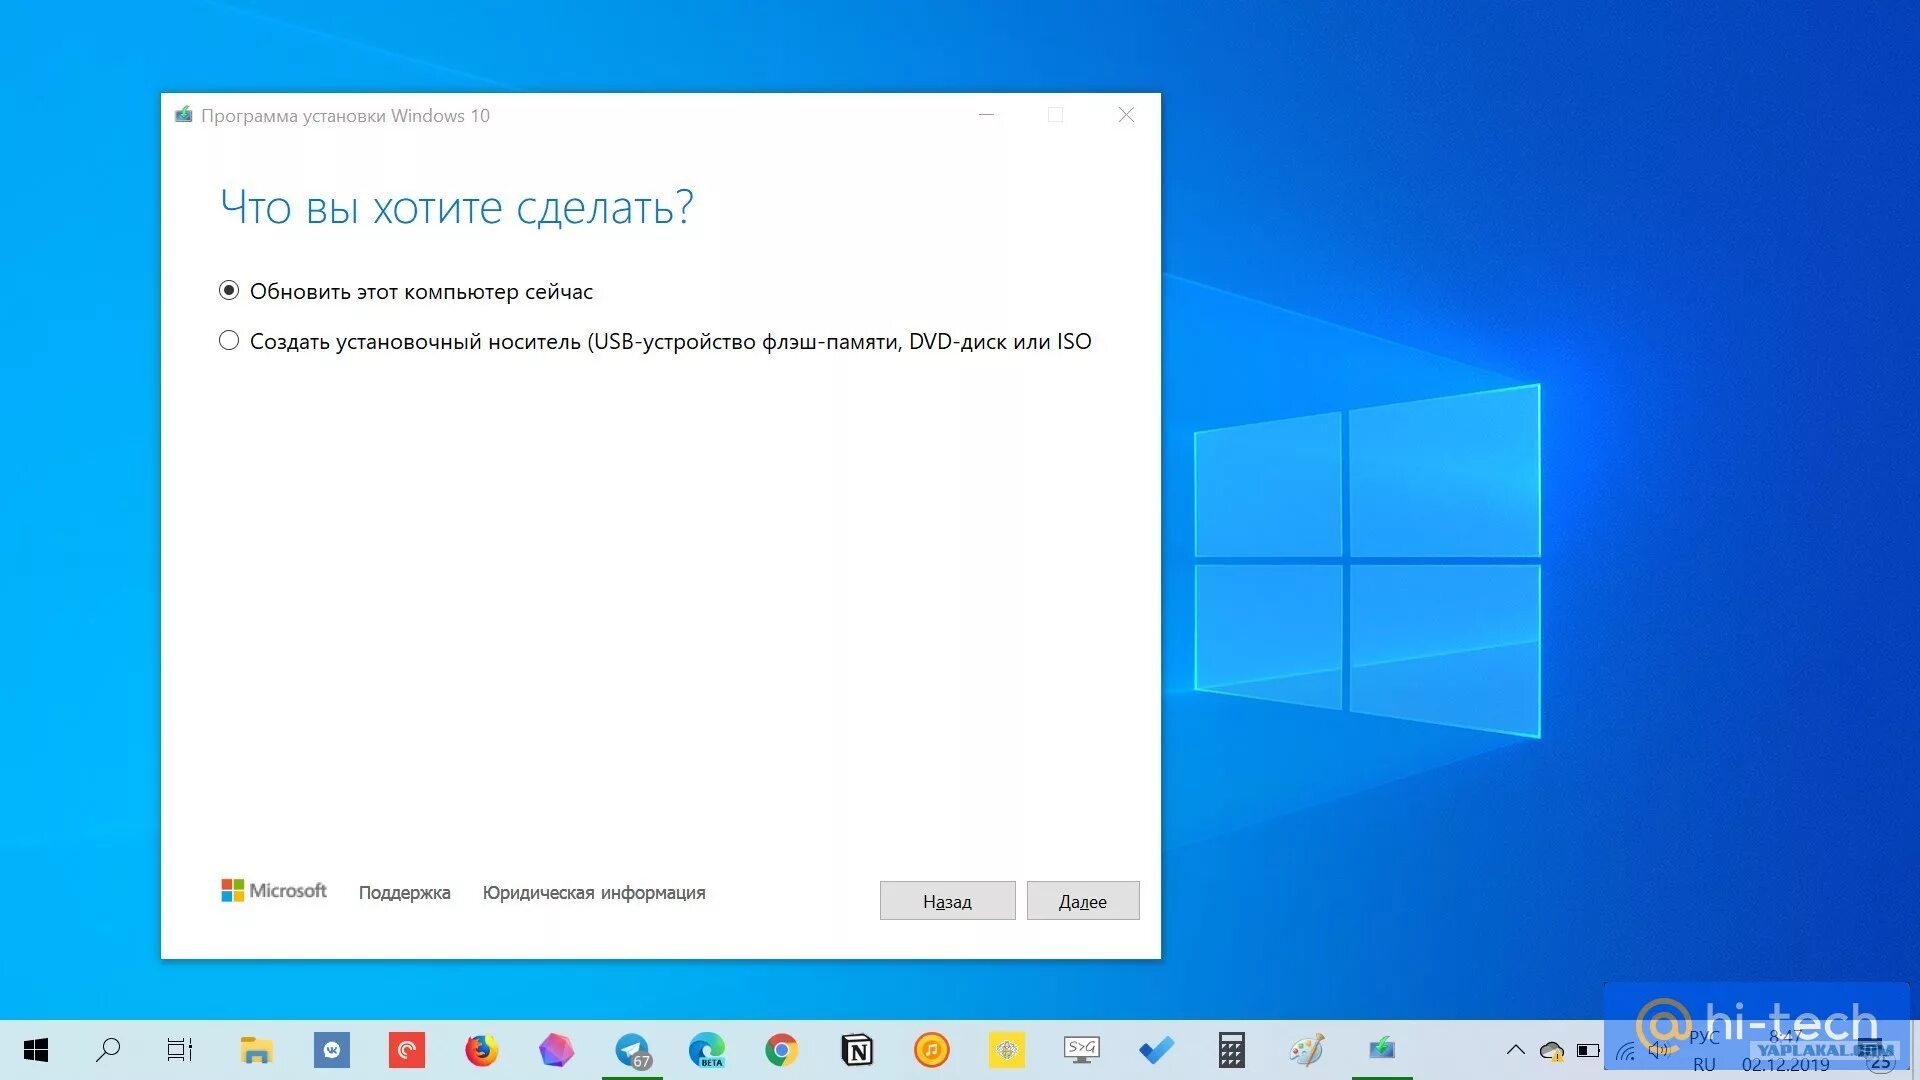Image resolution: width=1920 pixels, height=1080 pixels.
Task: Open the Поддержка link
Action: pyautogui.click(x=404, y=893)
